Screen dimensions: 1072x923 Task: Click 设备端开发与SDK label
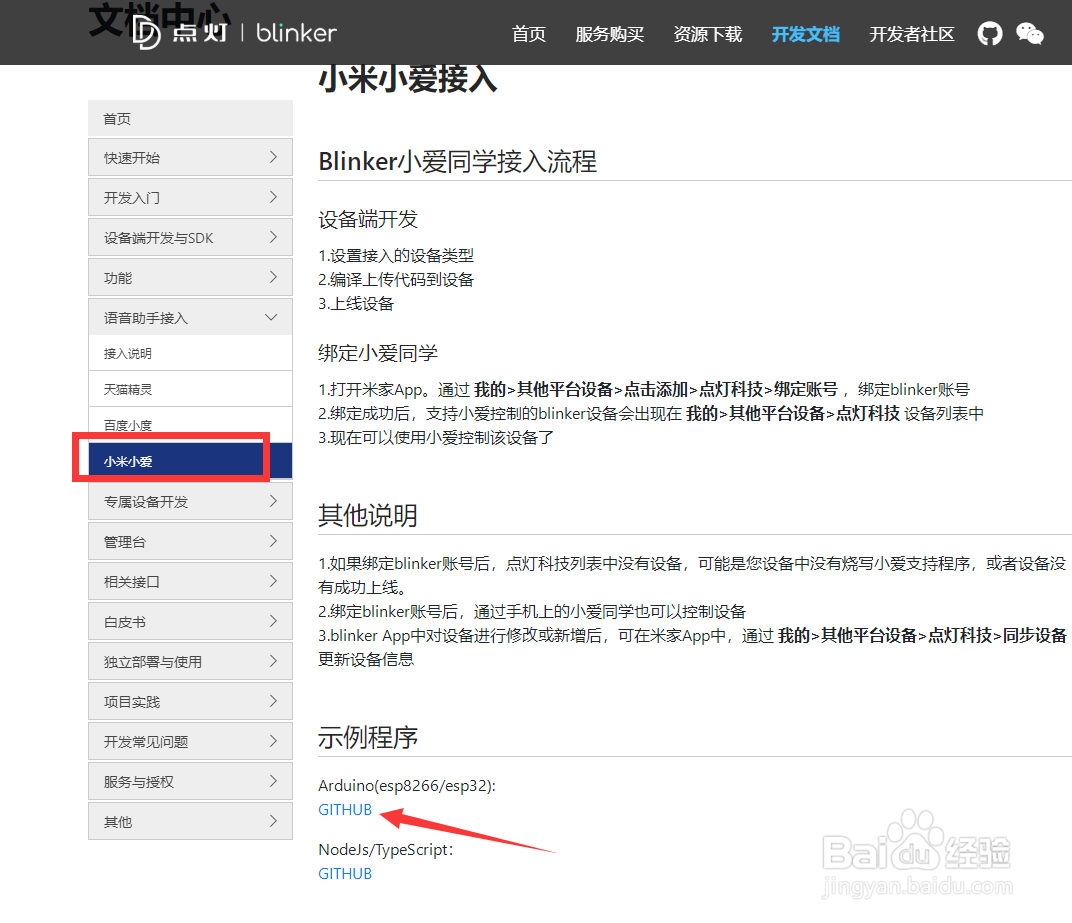159,238
